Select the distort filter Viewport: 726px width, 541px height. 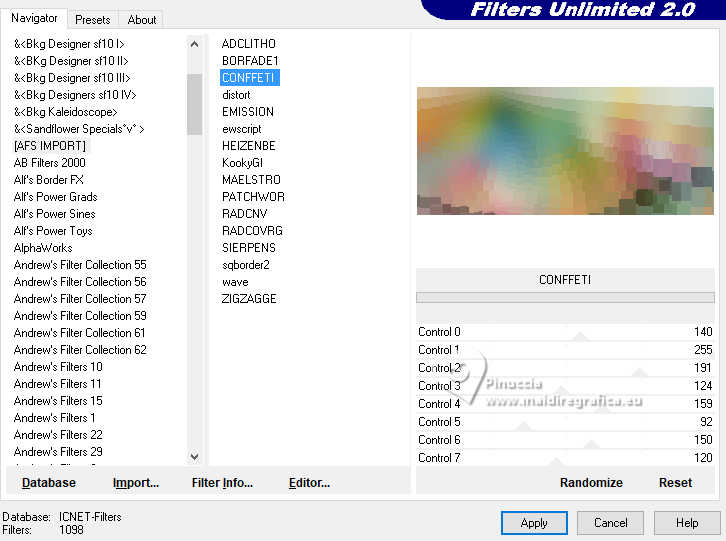pyautogui.click(x=236, y=95)
